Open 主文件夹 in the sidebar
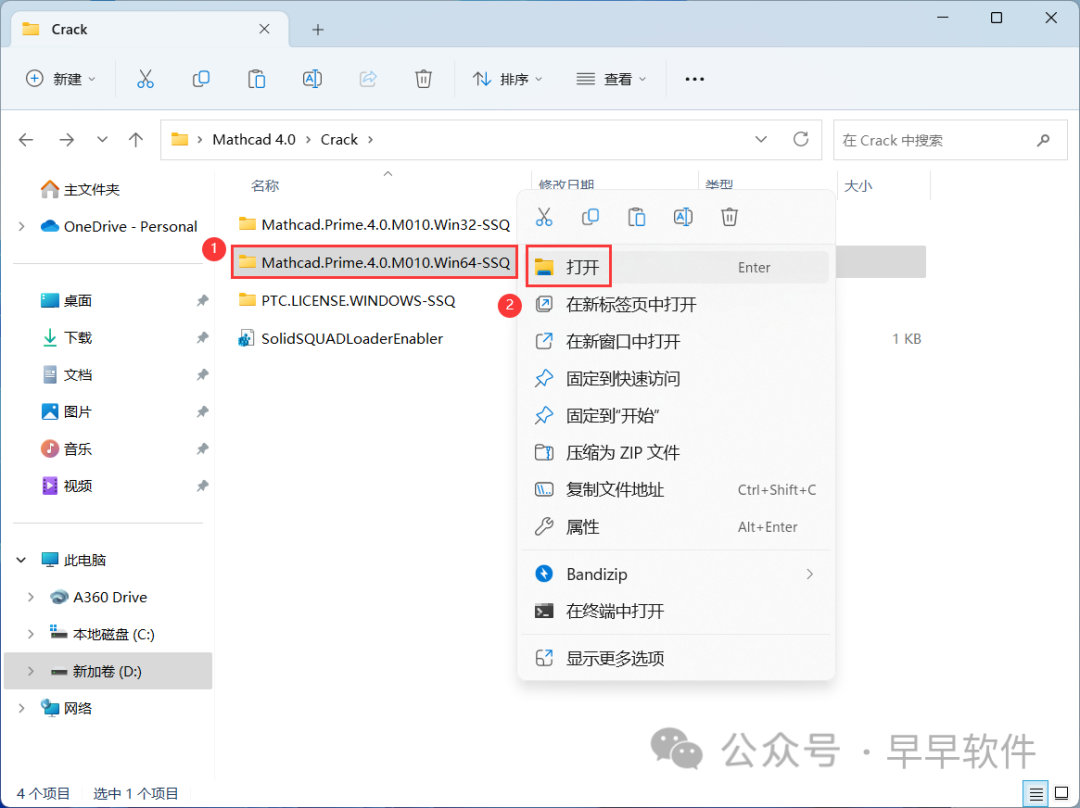 pyautogui.click(x=80, y=189)
